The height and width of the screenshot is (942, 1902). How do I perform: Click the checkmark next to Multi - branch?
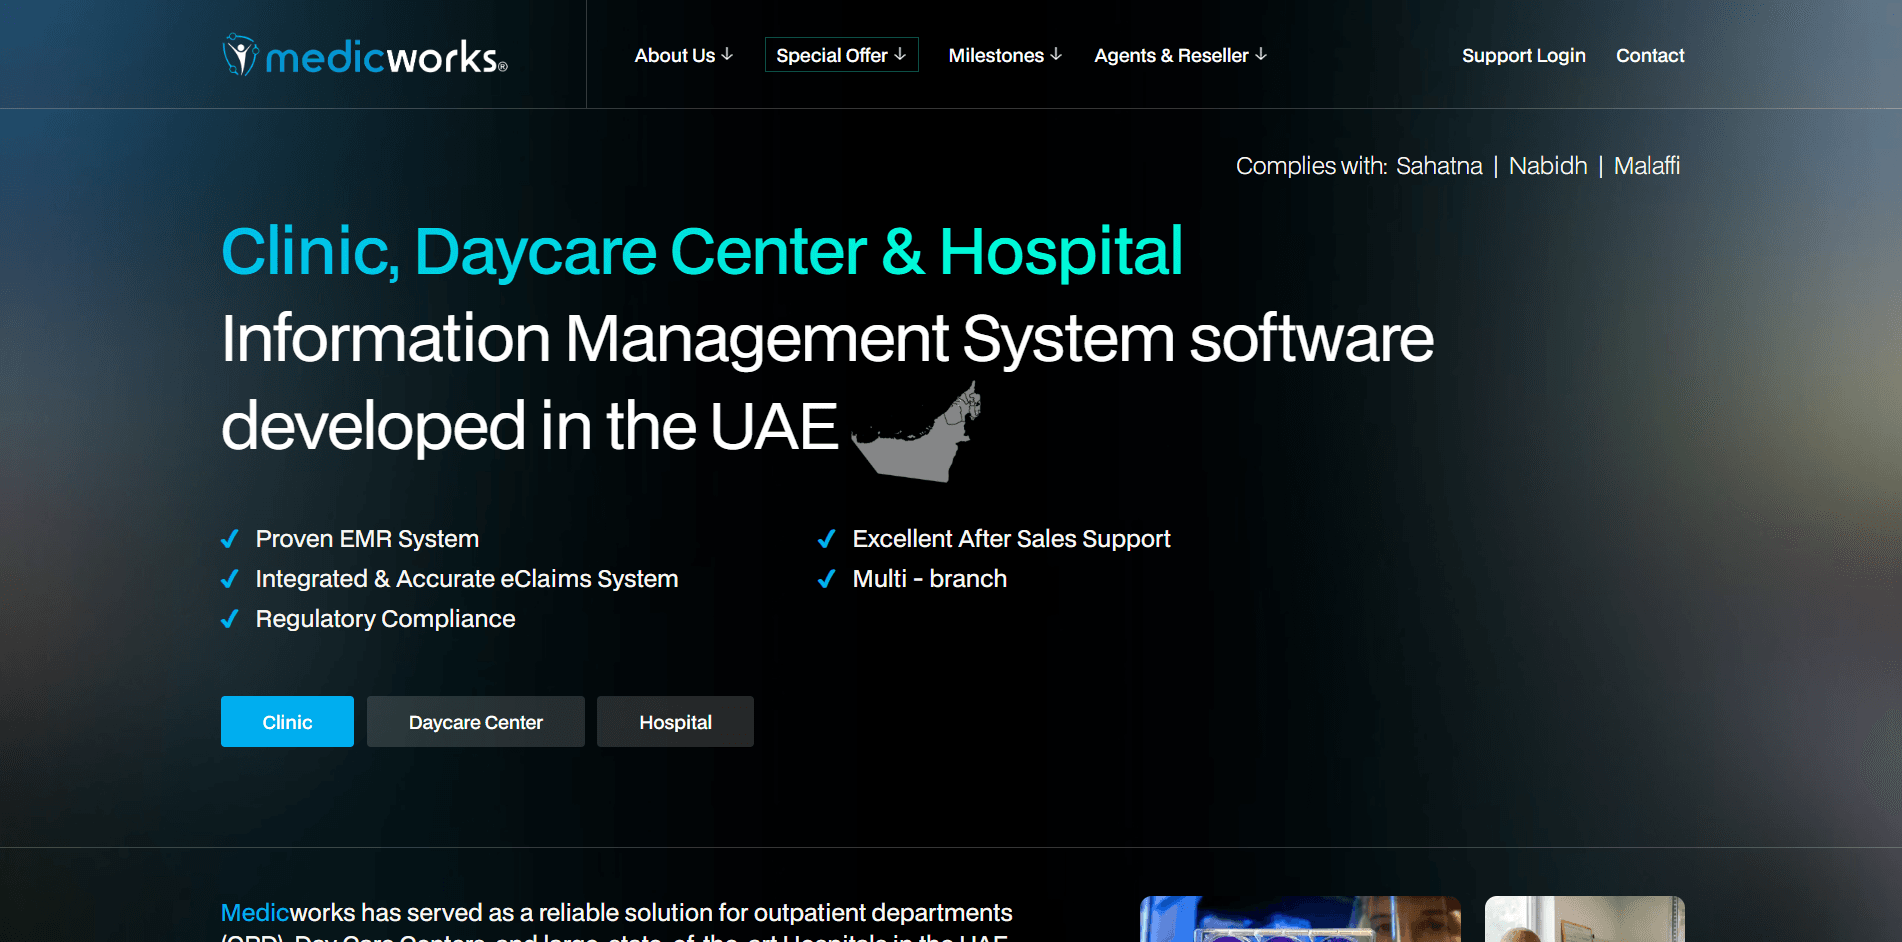(x=827, y=579)
